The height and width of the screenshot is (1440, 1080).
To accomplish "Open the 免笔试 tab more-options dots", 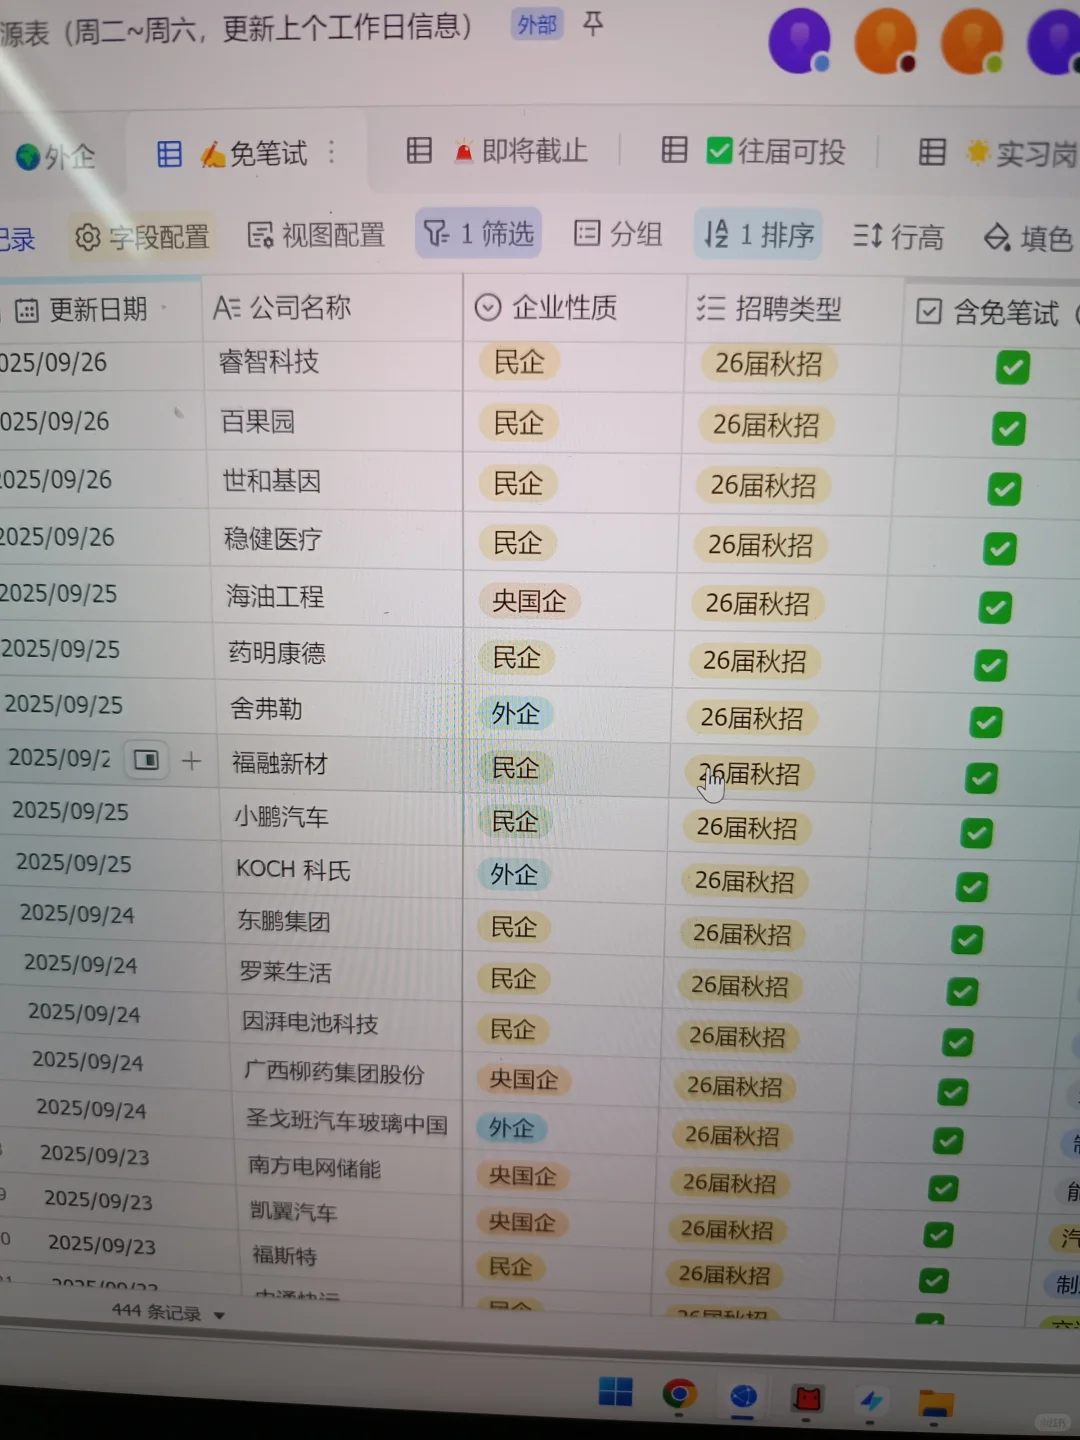I will coord(332,153).
